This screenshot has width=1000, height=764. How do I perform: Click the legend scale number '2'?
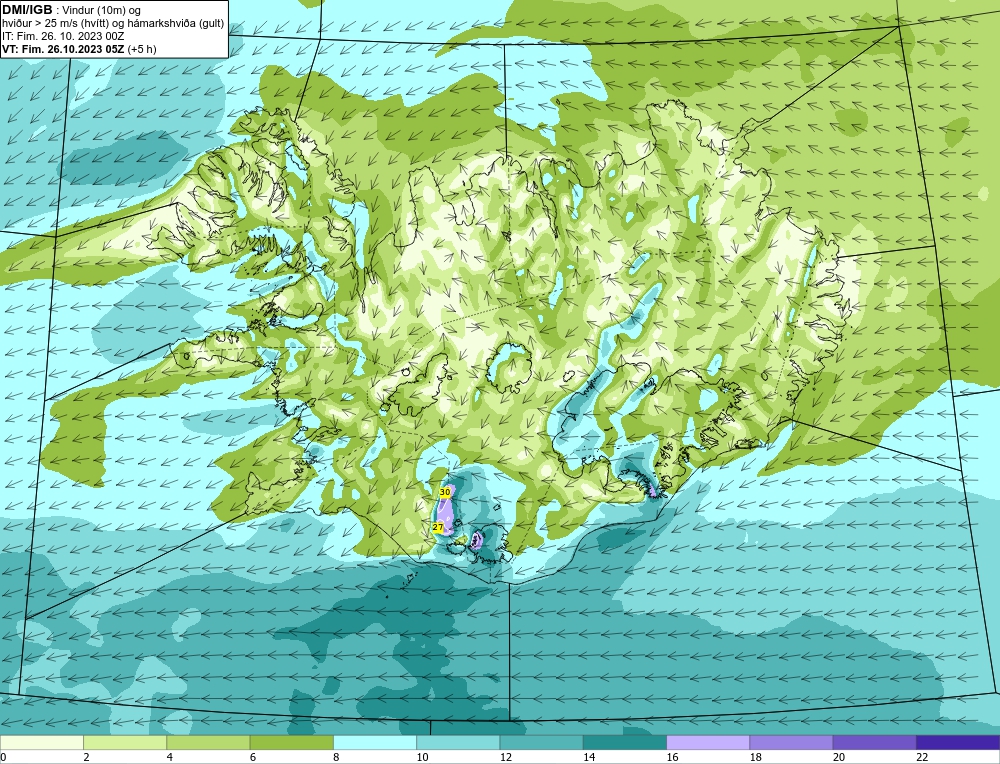click(86, 757)
